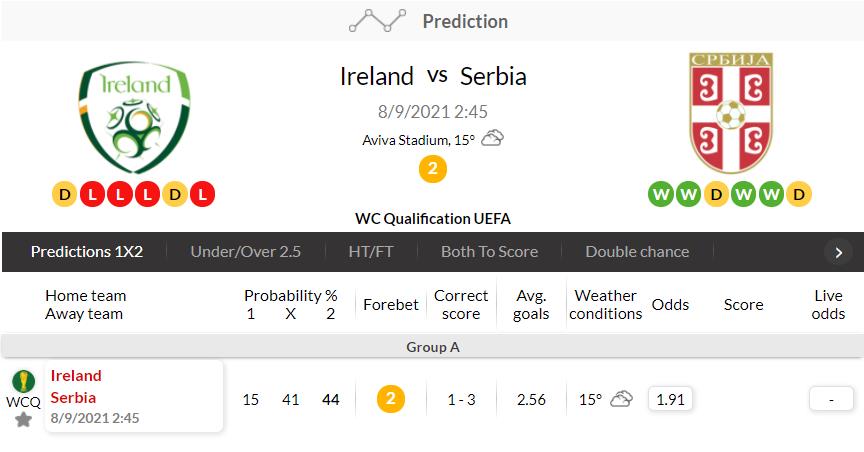Select the Predictions 1X2 tab
Viewport: 864px width, 452px height.
pyautogui.click(x=87, y=252)
